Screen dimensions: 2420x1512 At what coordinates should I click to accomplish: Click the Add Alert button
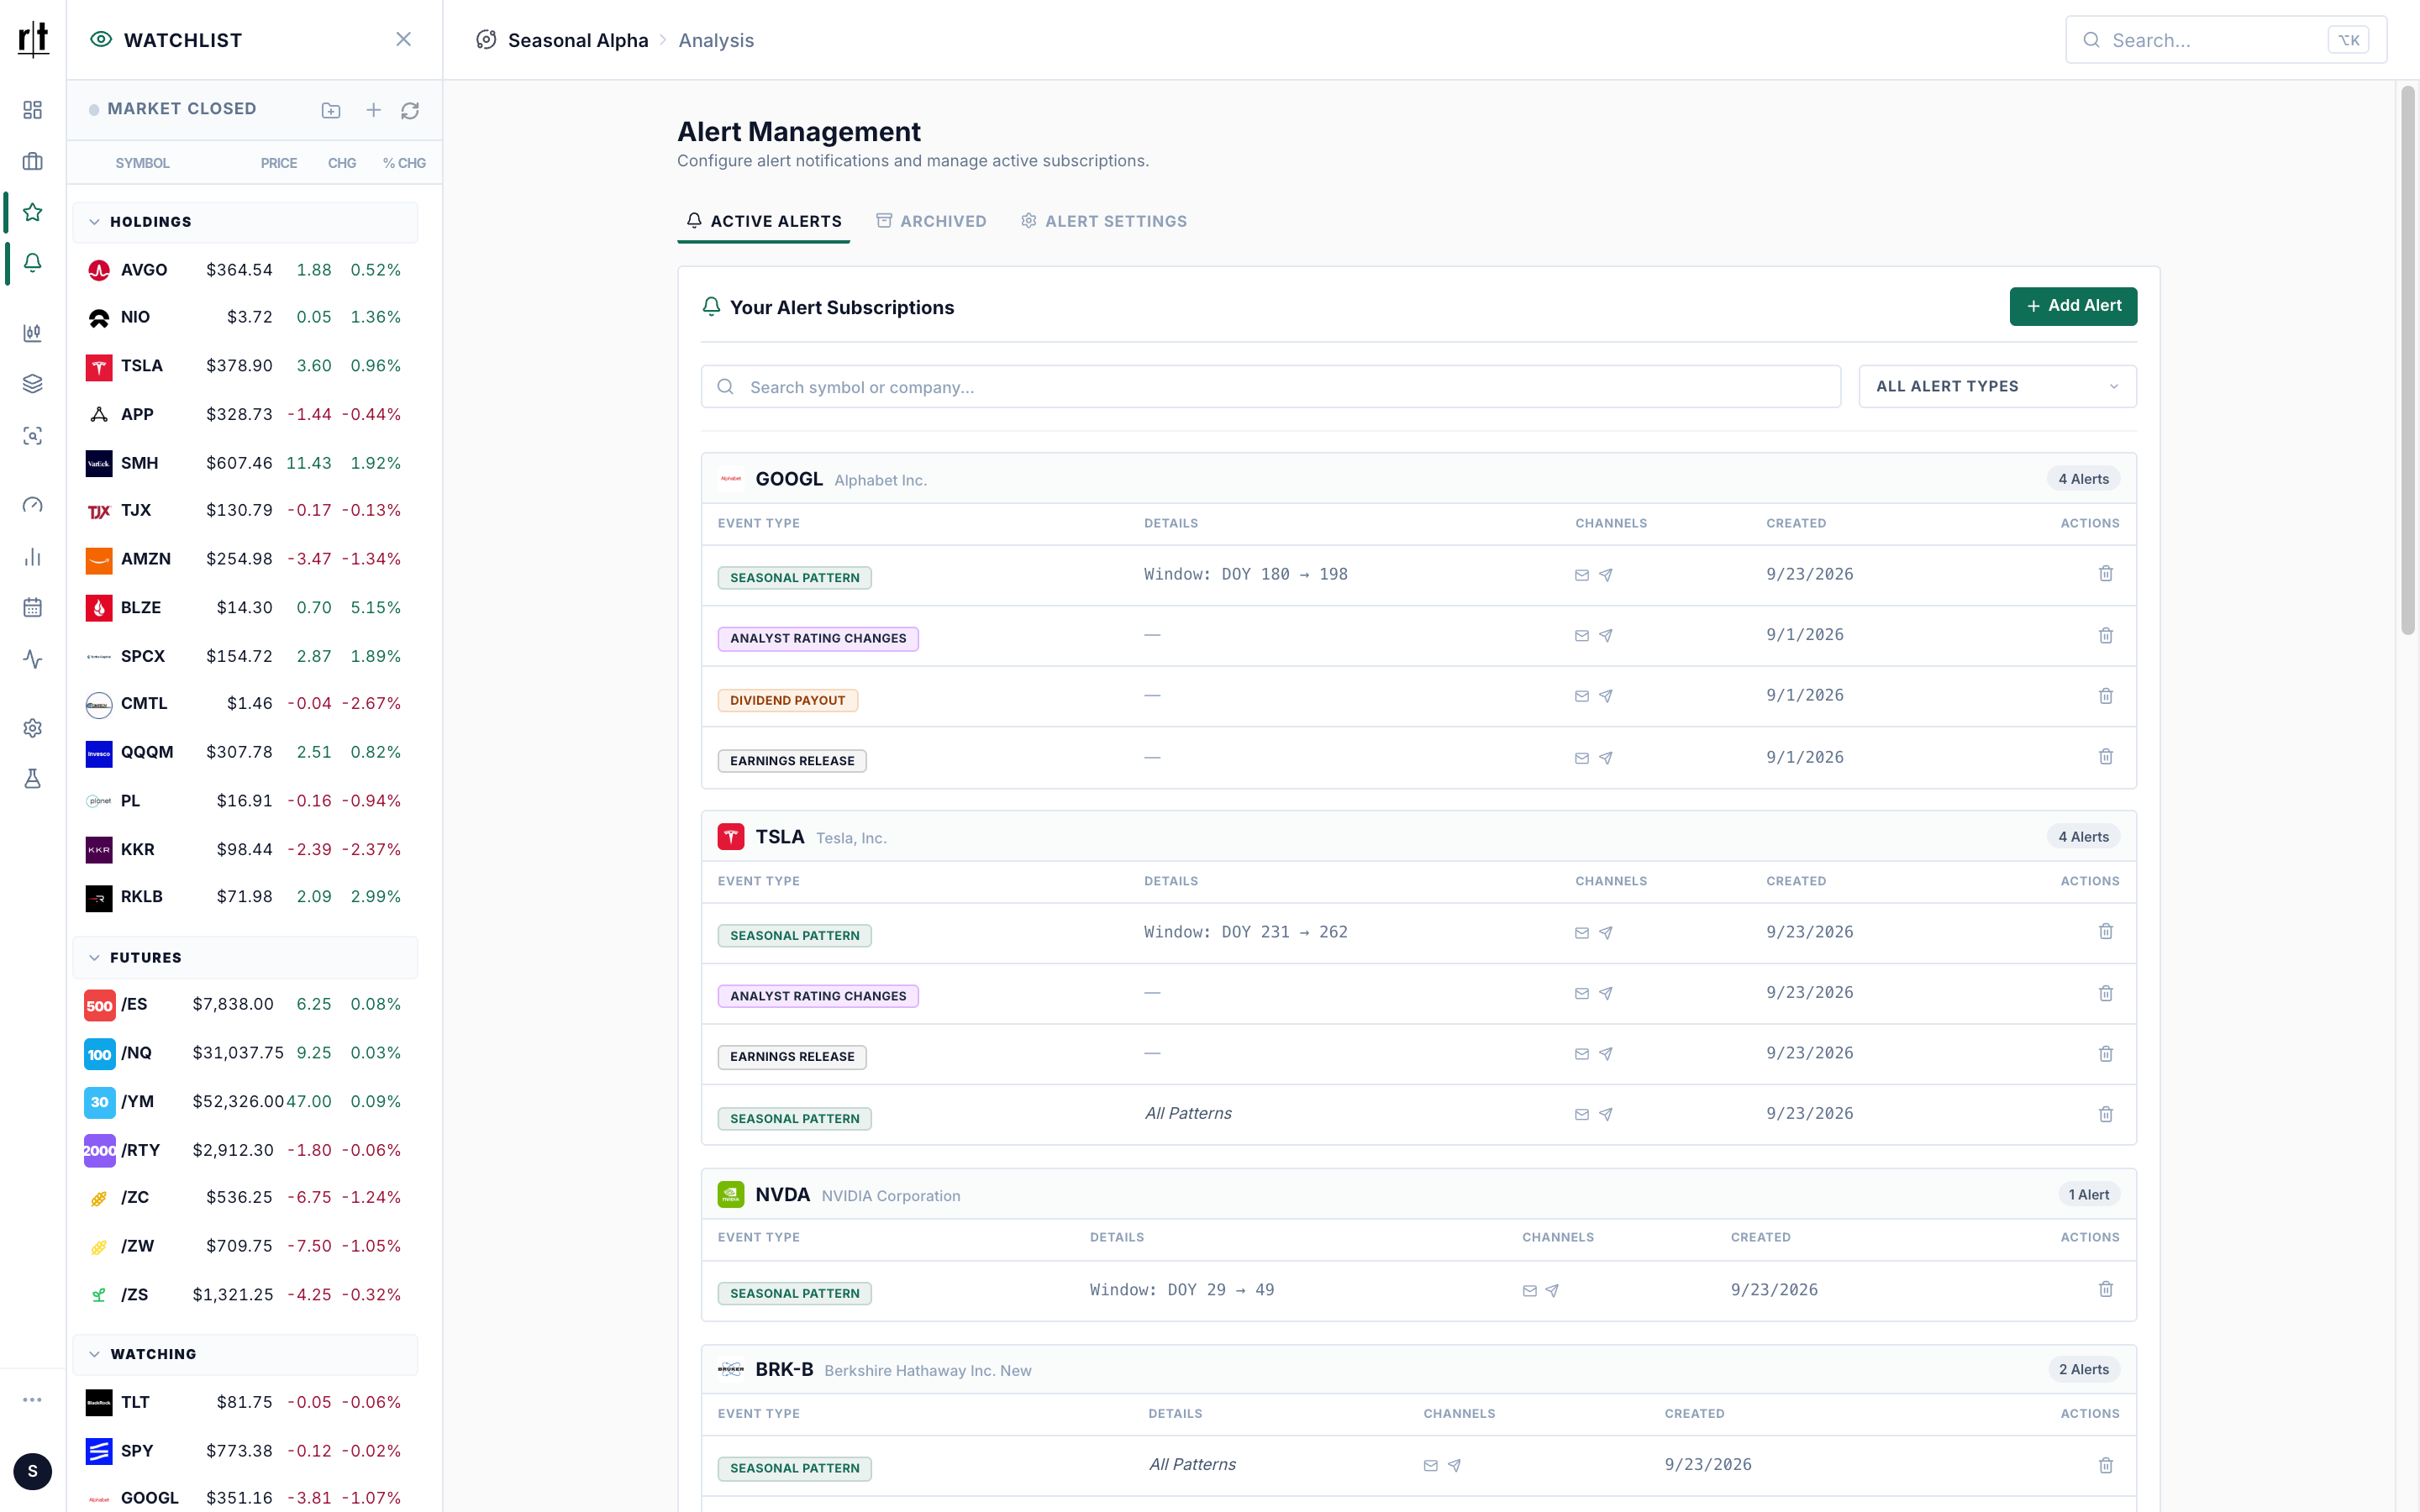(x=2073, y=306)
